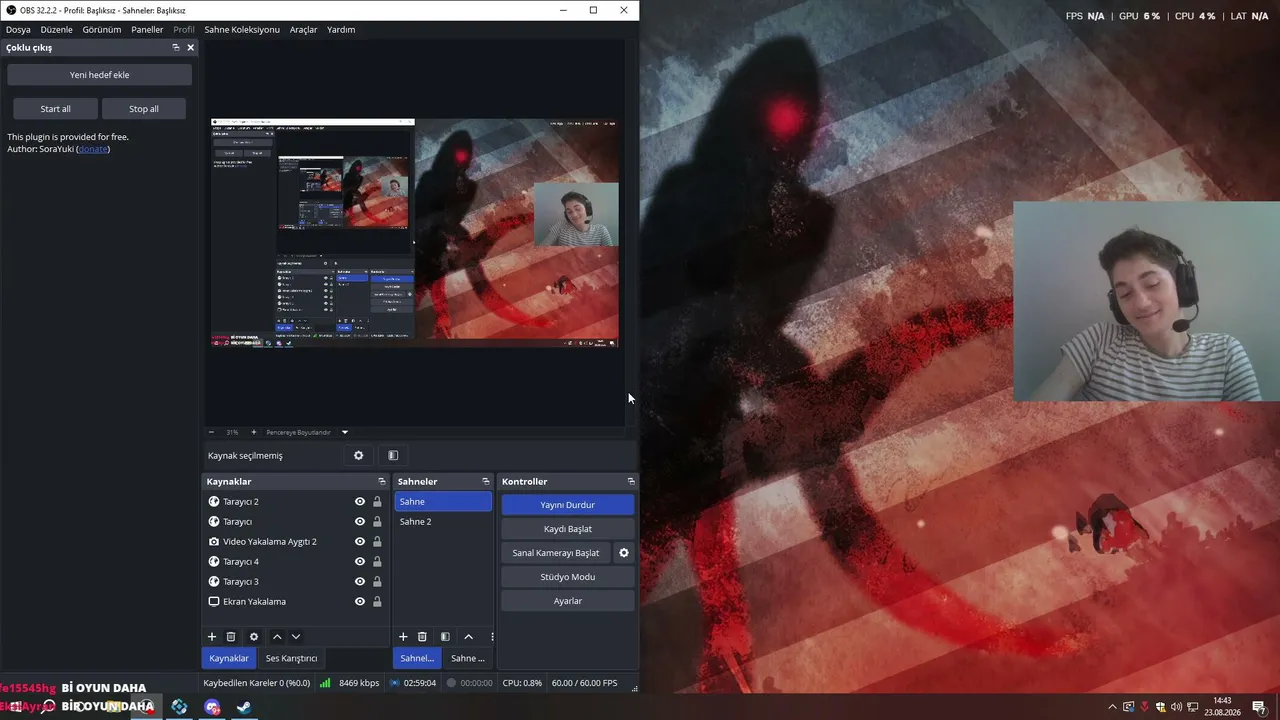Viewport: 1280px width, 720px height.
Task: Remove selected source with trash icon
Action: (231, 637)
